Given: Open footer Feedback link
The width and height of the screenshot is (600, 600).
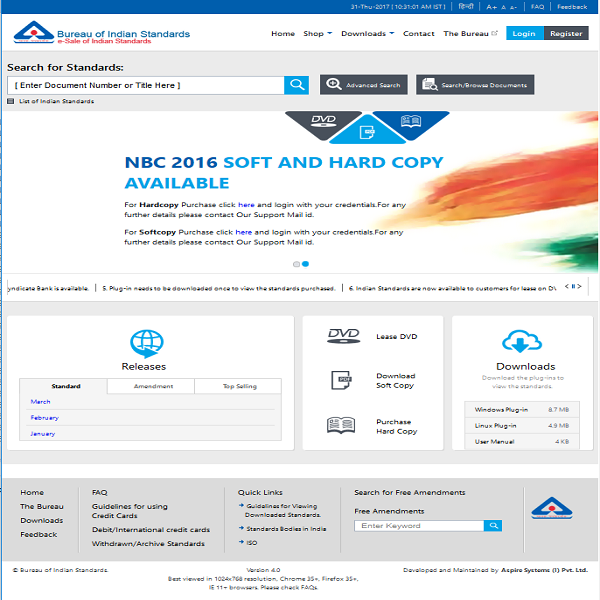Looking at the screenshot, I should coord(39,534).
